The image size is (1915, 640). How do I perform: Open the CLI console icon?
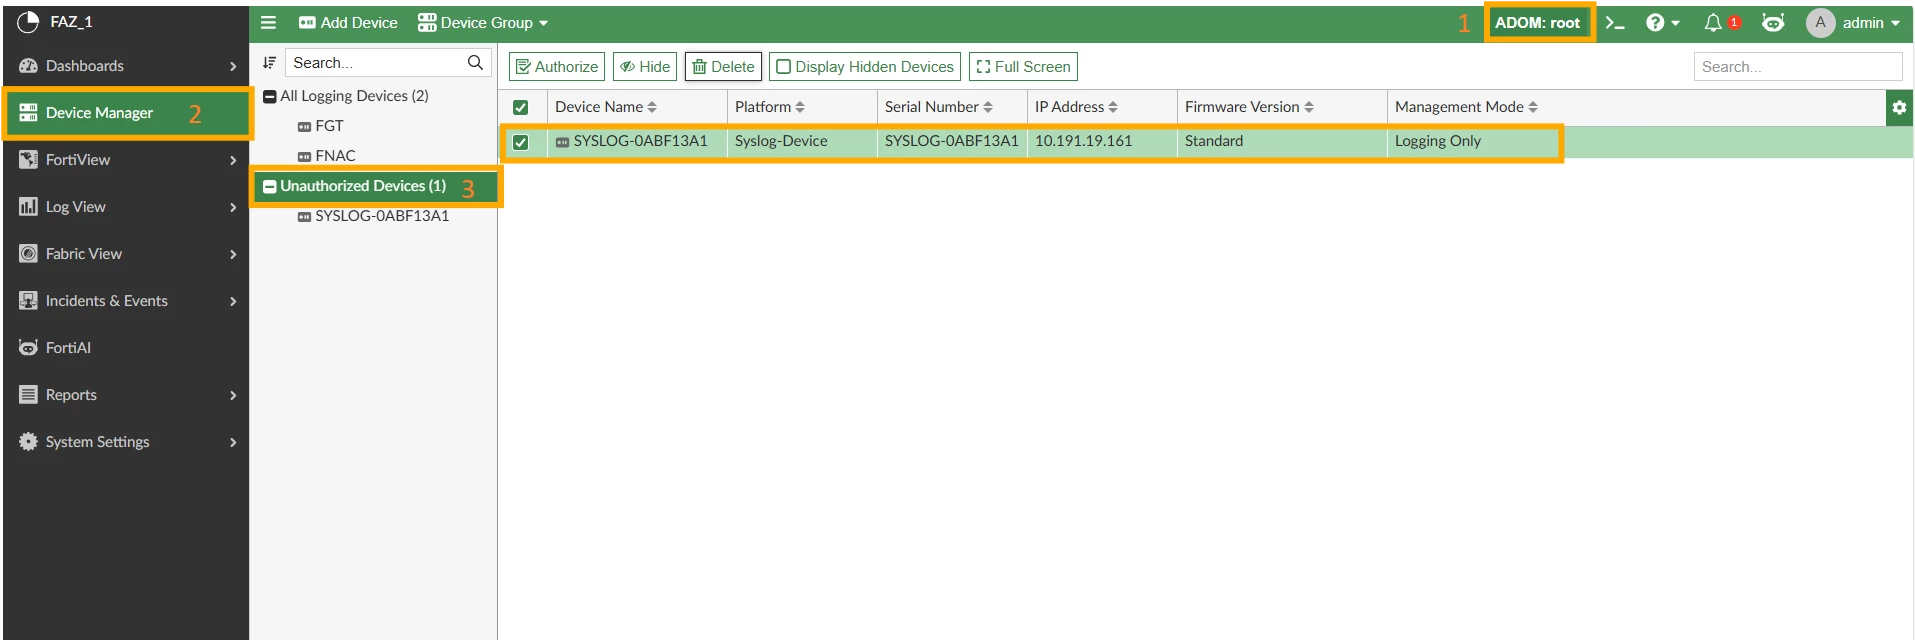pyautogui.click(x=1615, y=22)
